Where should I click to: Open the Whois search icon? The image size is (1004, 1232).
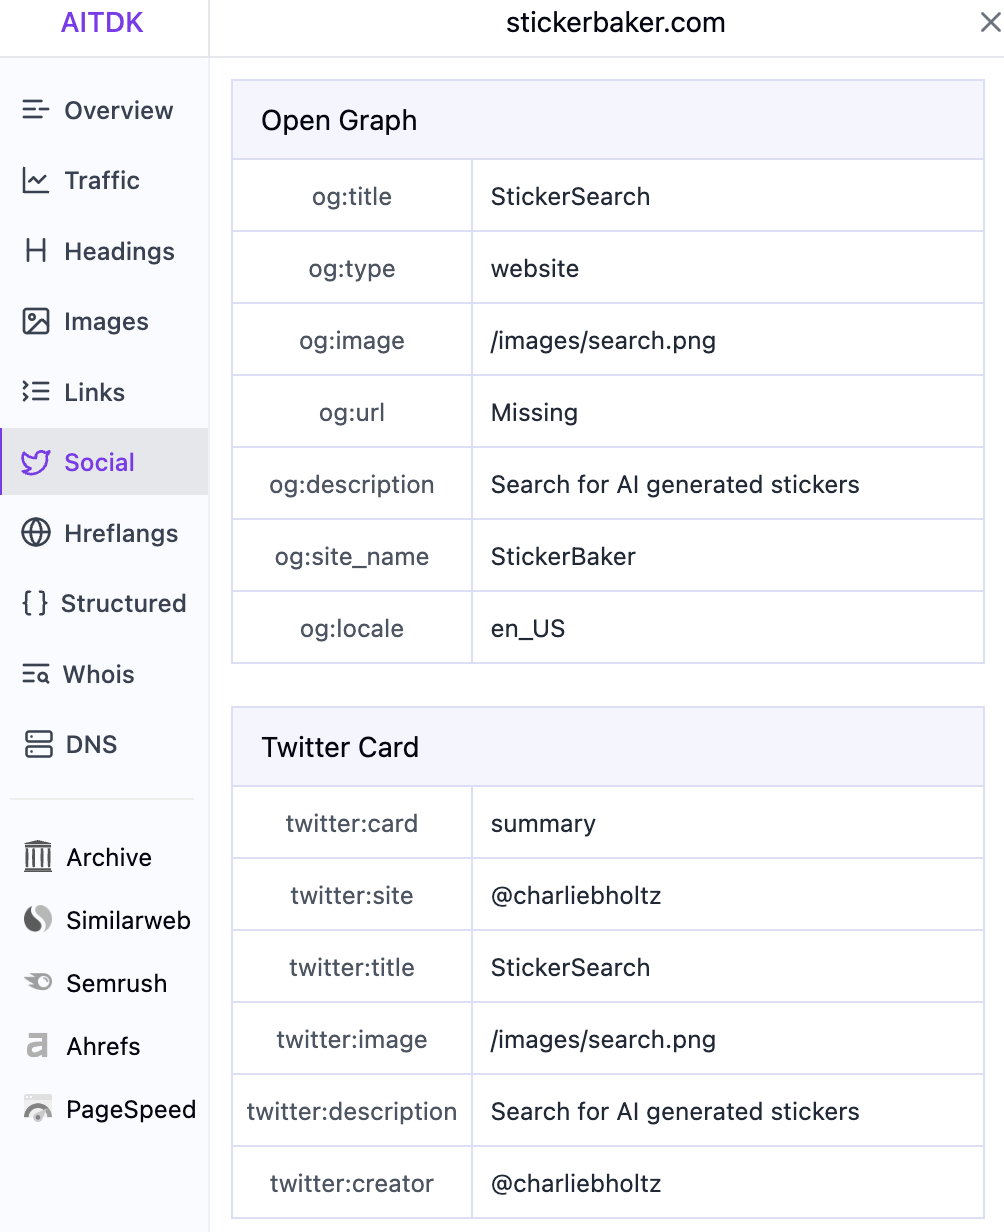click(x=36, y=674)
